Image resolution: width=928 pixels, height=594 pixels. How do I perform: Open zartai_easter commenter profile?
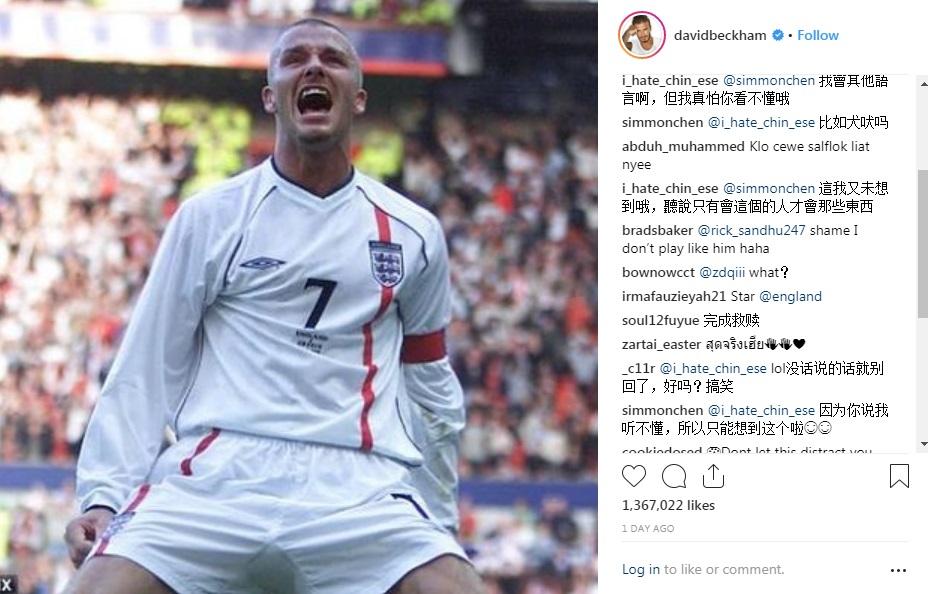tap(661, 344)
